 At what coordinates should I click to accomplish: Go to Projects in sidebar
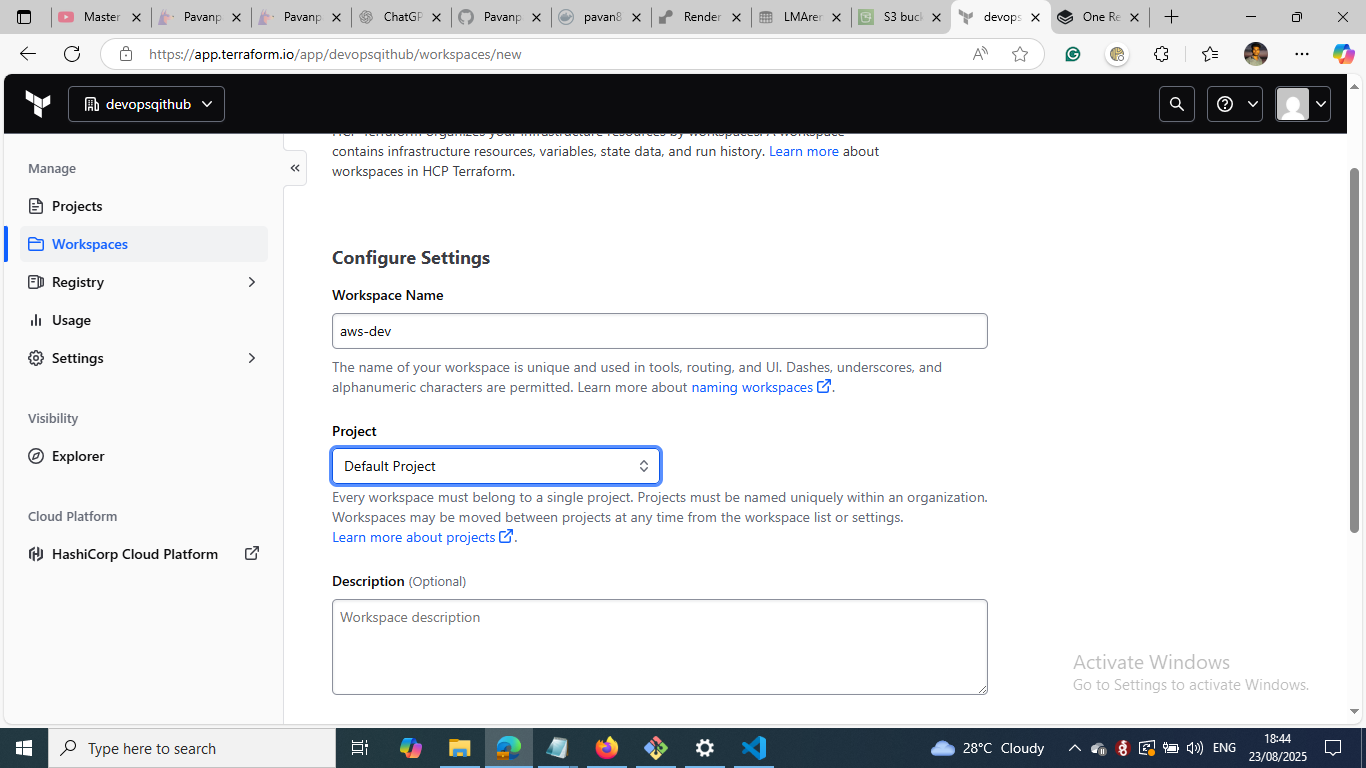coord(77,206)
